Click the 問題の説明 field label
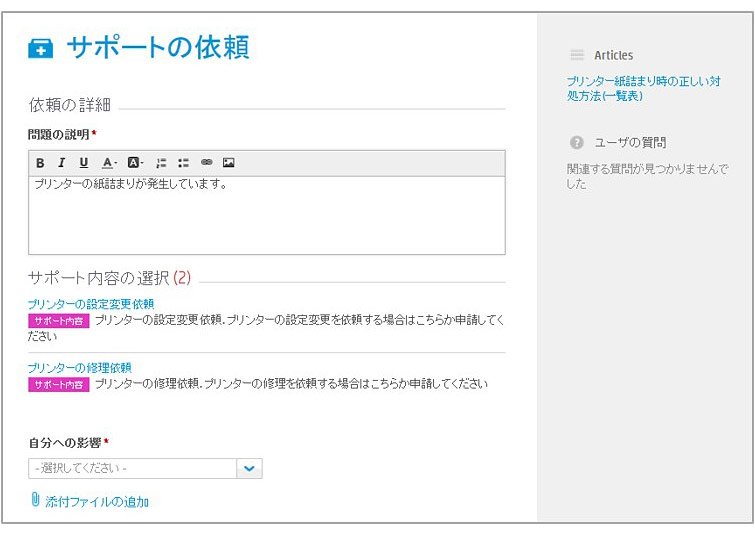This screenshot has width=755, height=535. (x=58, y=134)
